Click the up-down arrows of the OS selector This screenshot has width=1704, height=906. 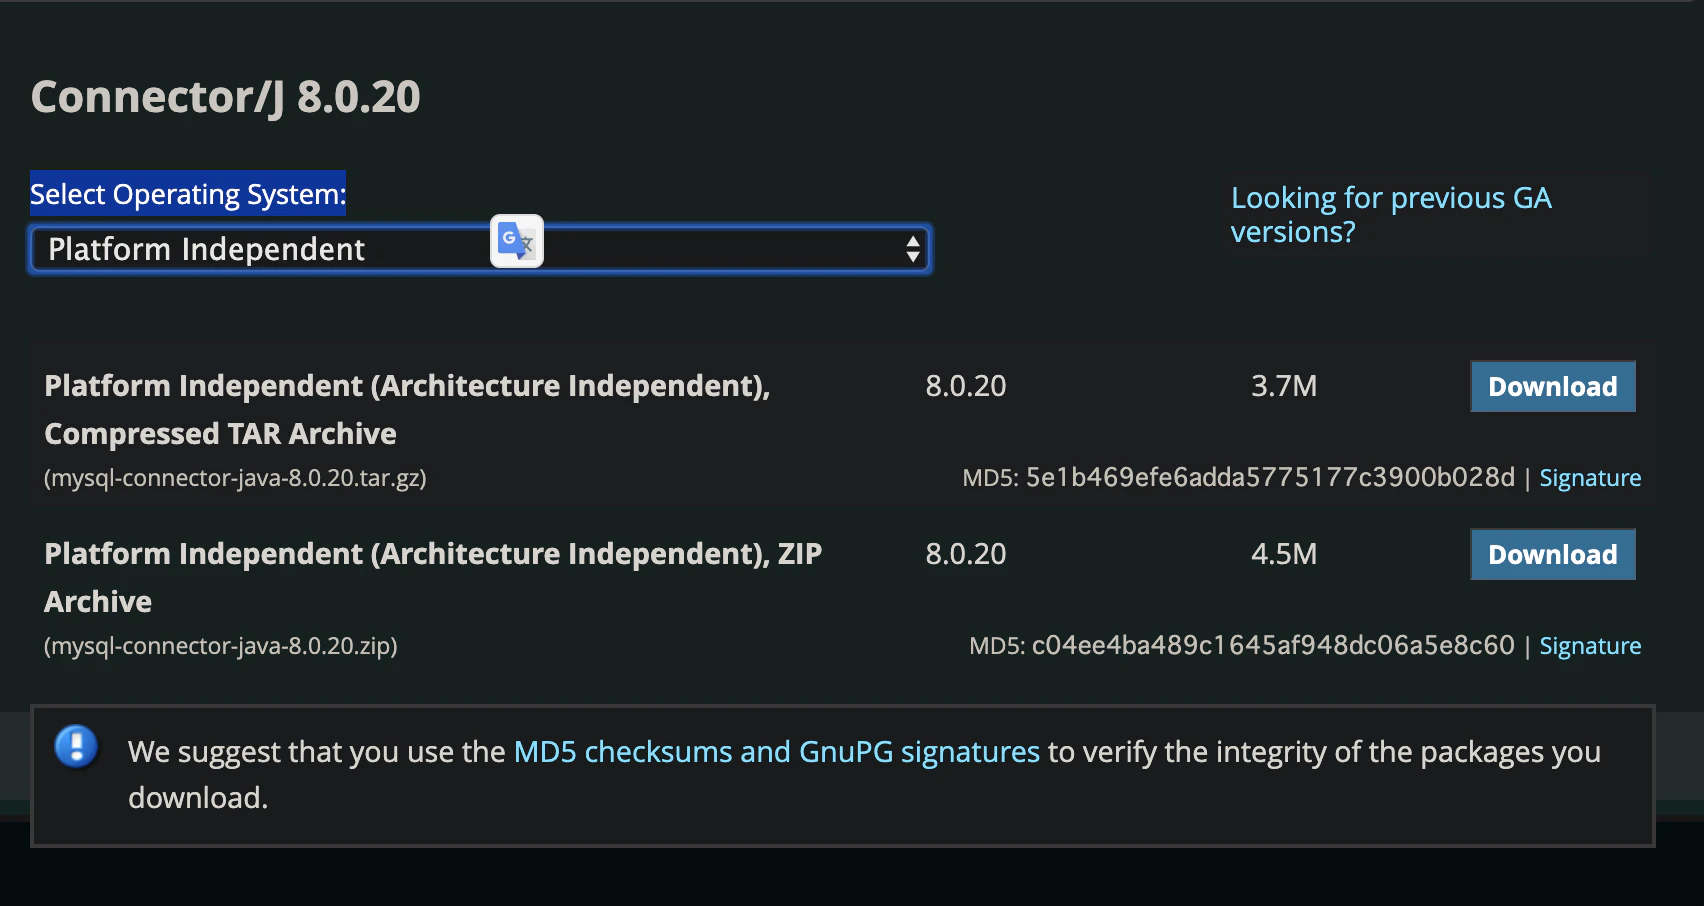(912, 249)
